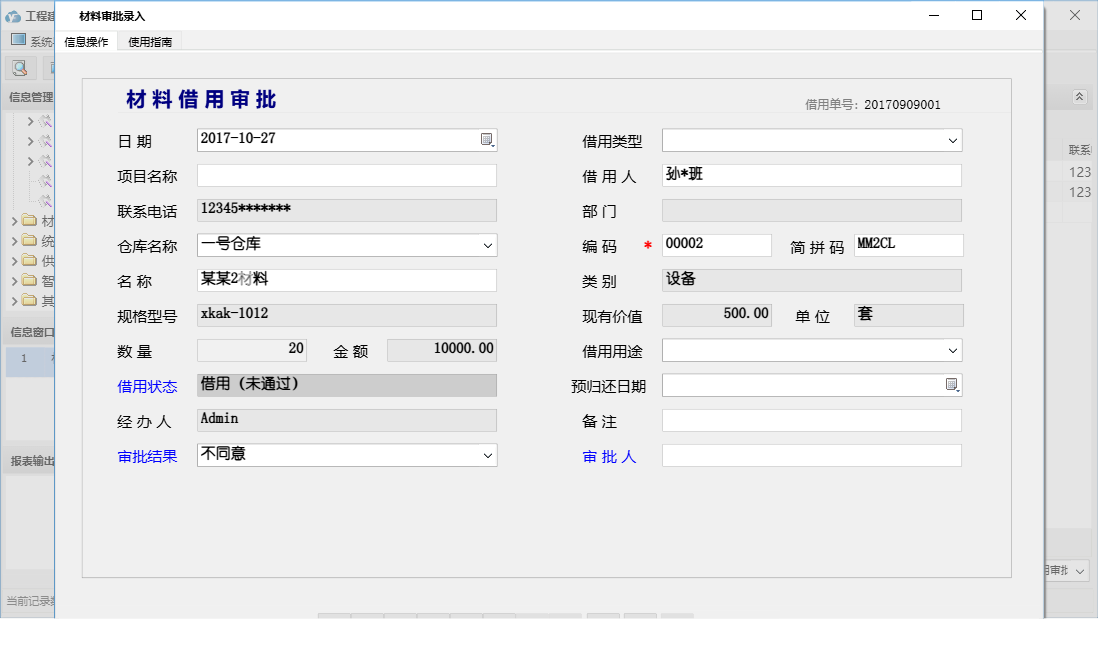1098x655 pixels.
Task: Click the 借用人 input field
Action: pos(812,175)
